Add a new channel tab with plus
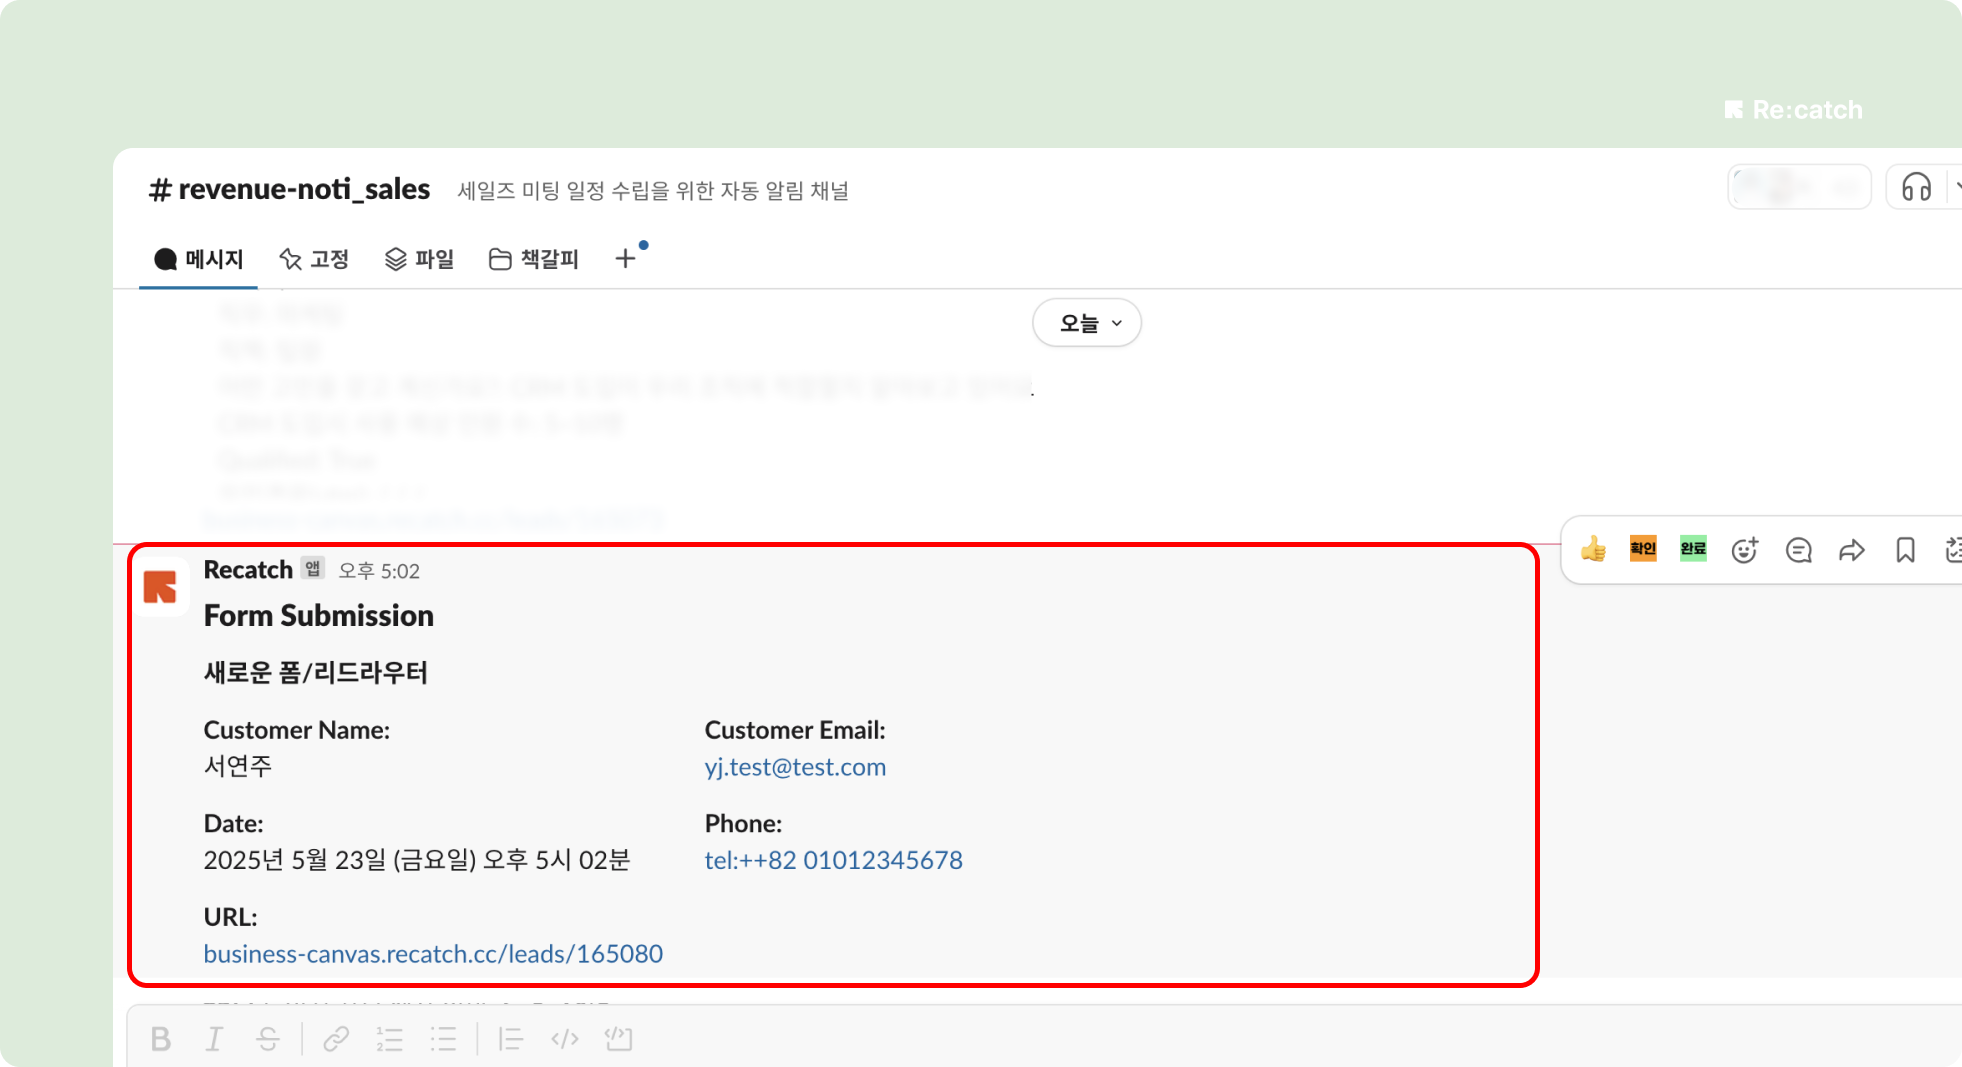Screen dimensions: 1962x1067 (625, 259)
